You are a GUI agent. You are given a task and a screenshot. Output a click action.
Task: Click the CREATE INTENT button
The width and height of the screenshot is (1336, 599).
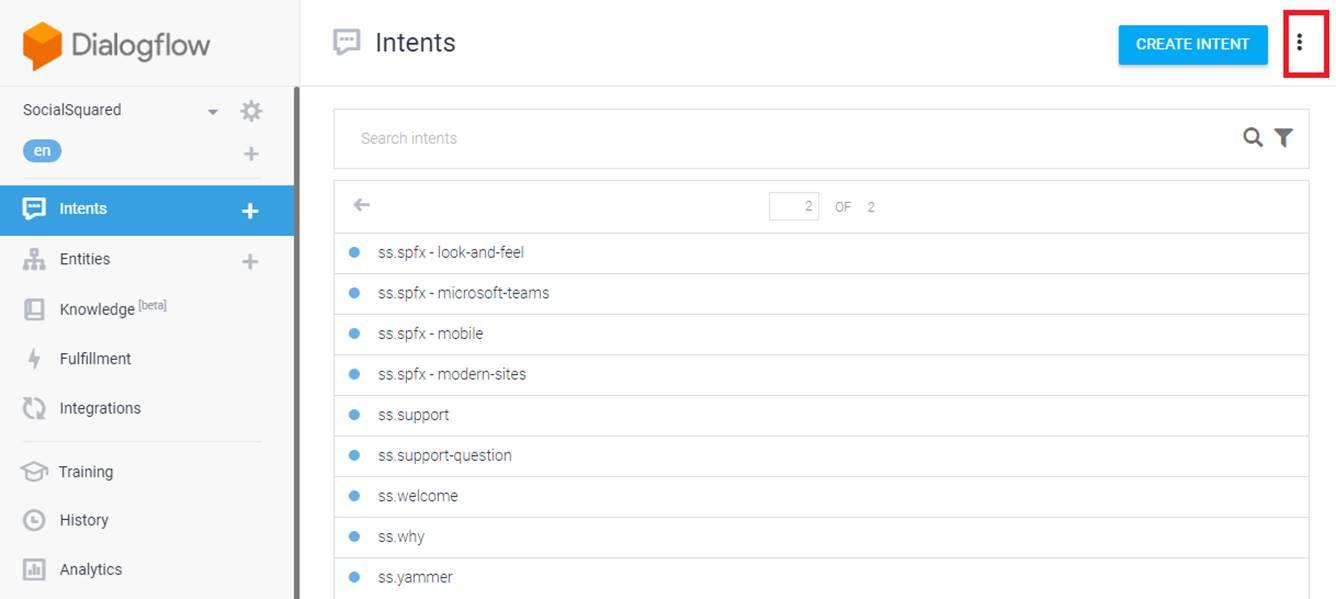click(x=1192, y=44)
